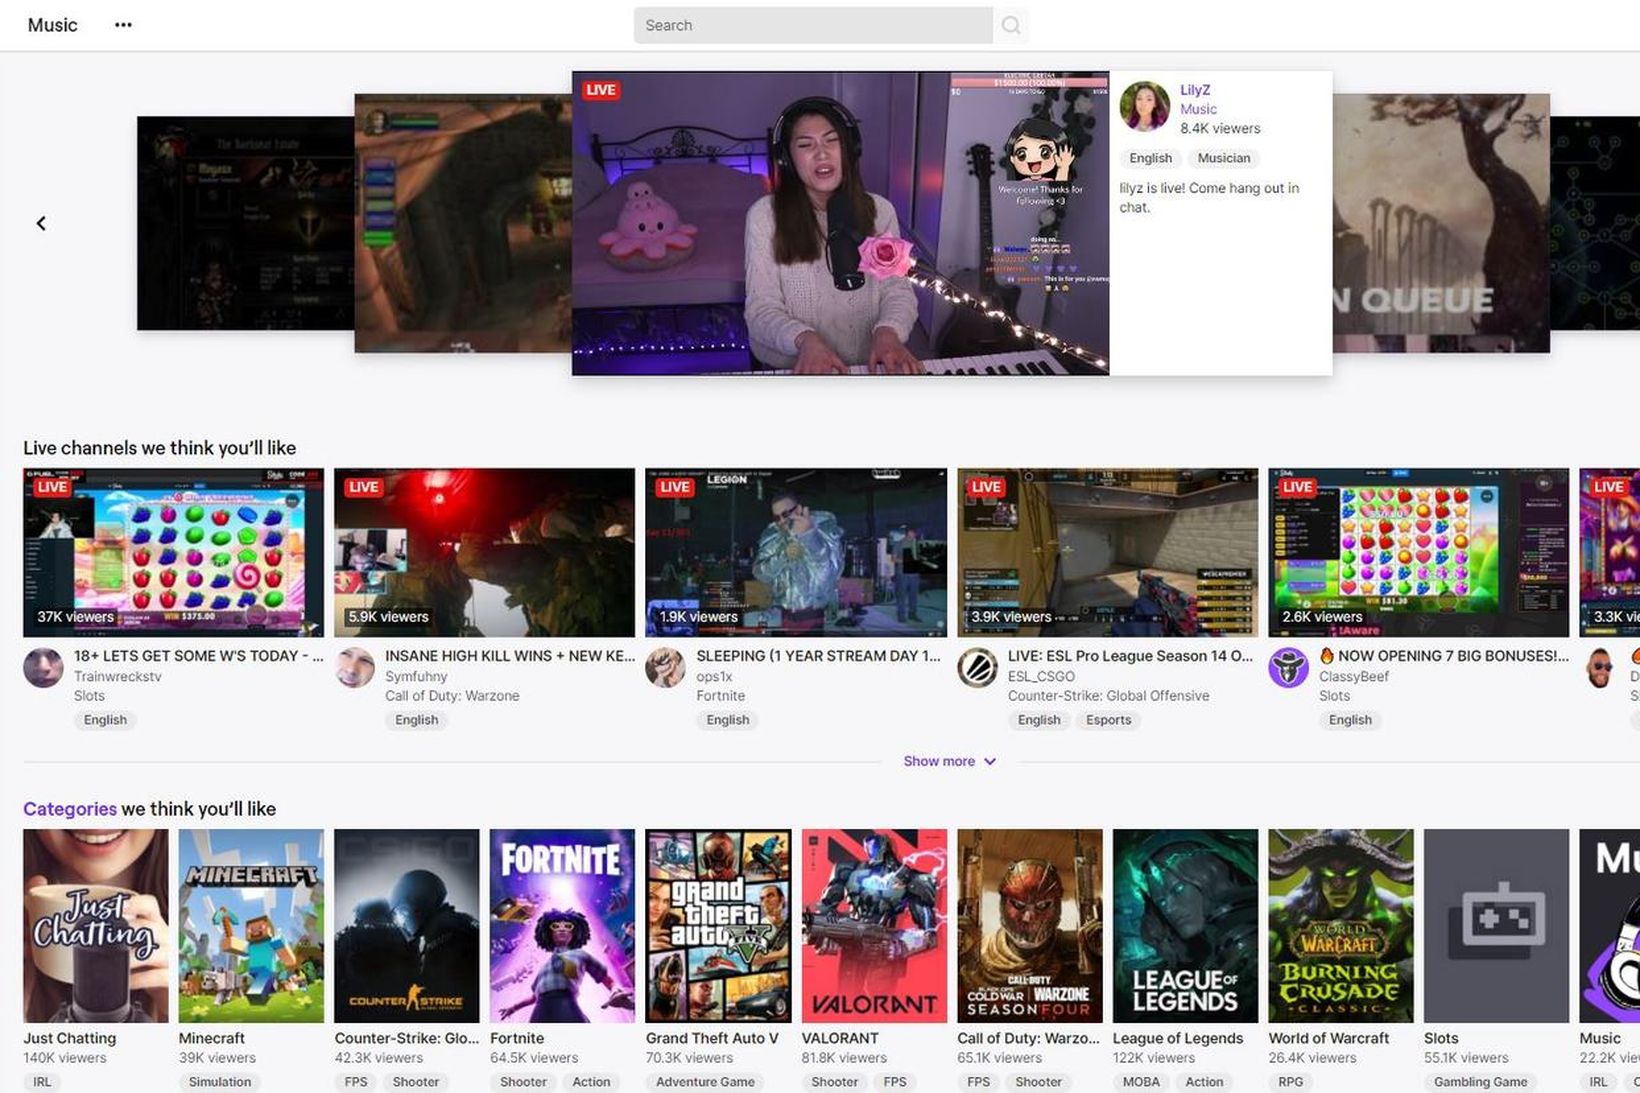This screenshot has height=1093, width=1640.
Task: Click LIVE badge on LilyZ stream
Action: tap(601, 90)
